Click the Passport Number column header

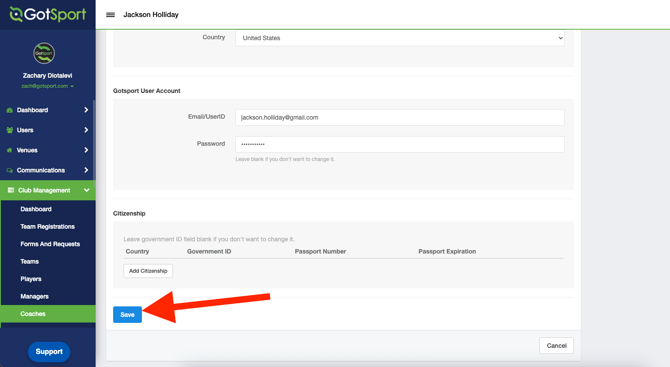320,252
